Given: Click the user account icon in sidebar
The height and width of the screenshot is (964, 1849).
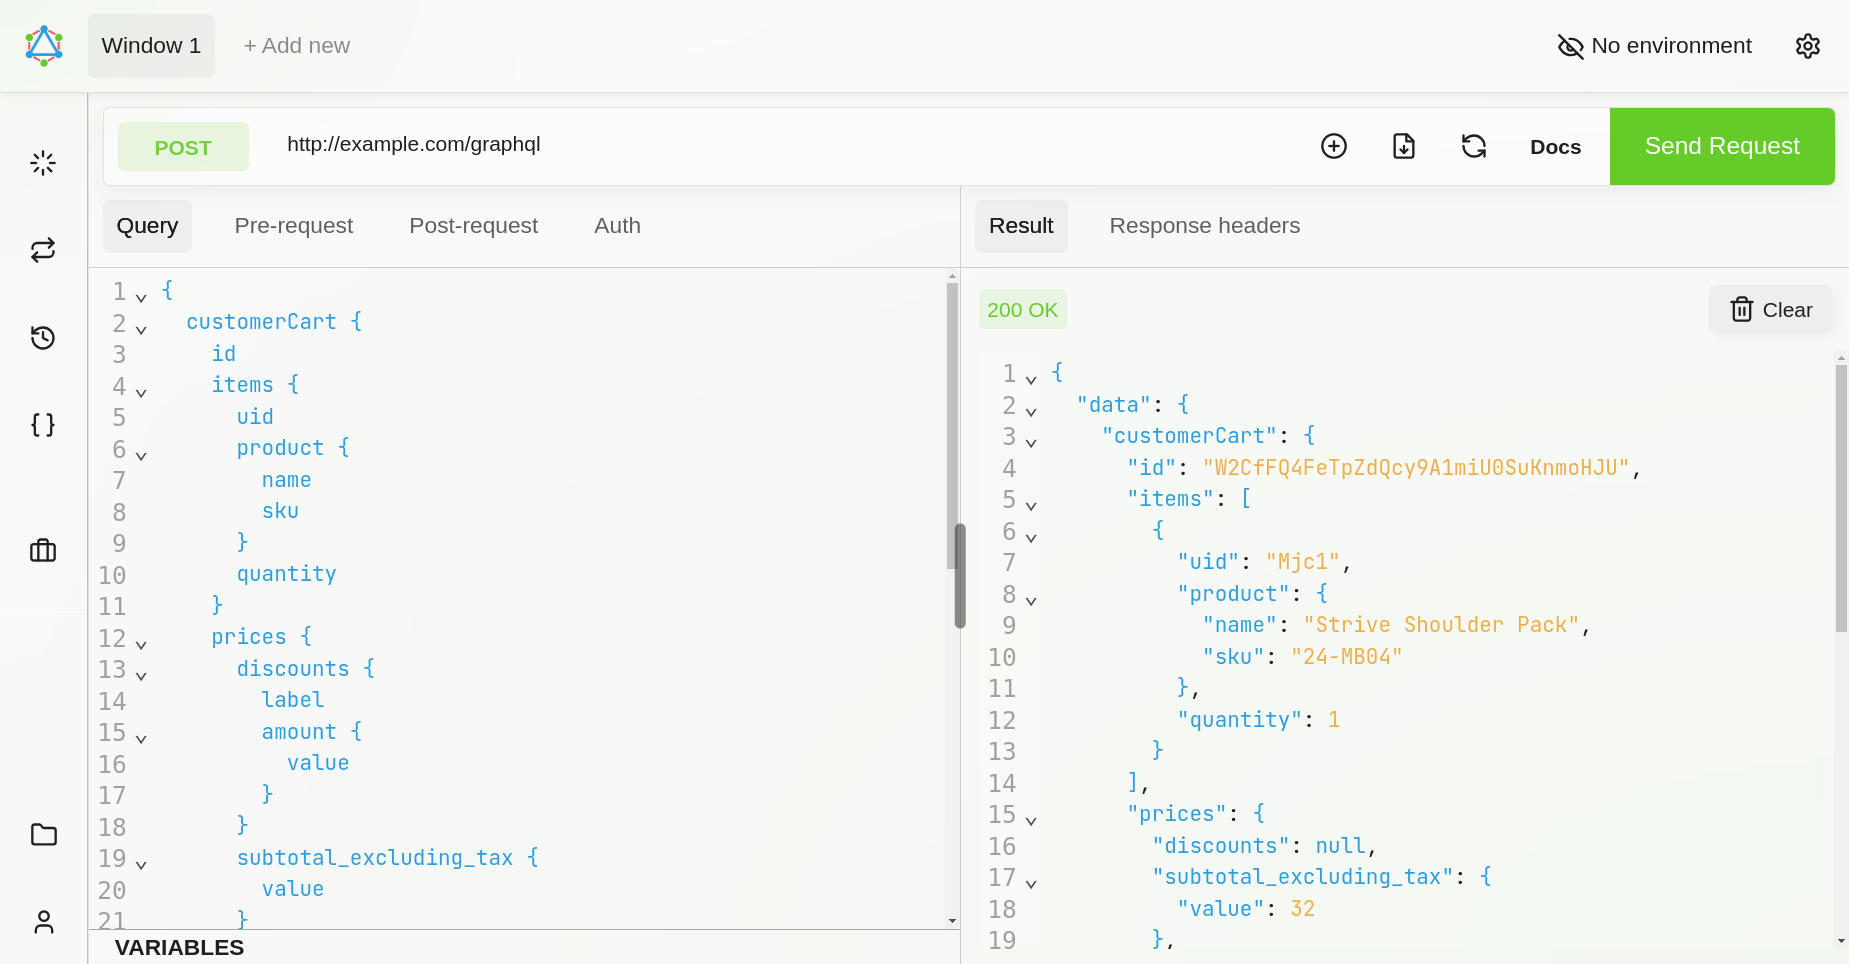Looking at the screenshot, I should click(x=43, y=921).
